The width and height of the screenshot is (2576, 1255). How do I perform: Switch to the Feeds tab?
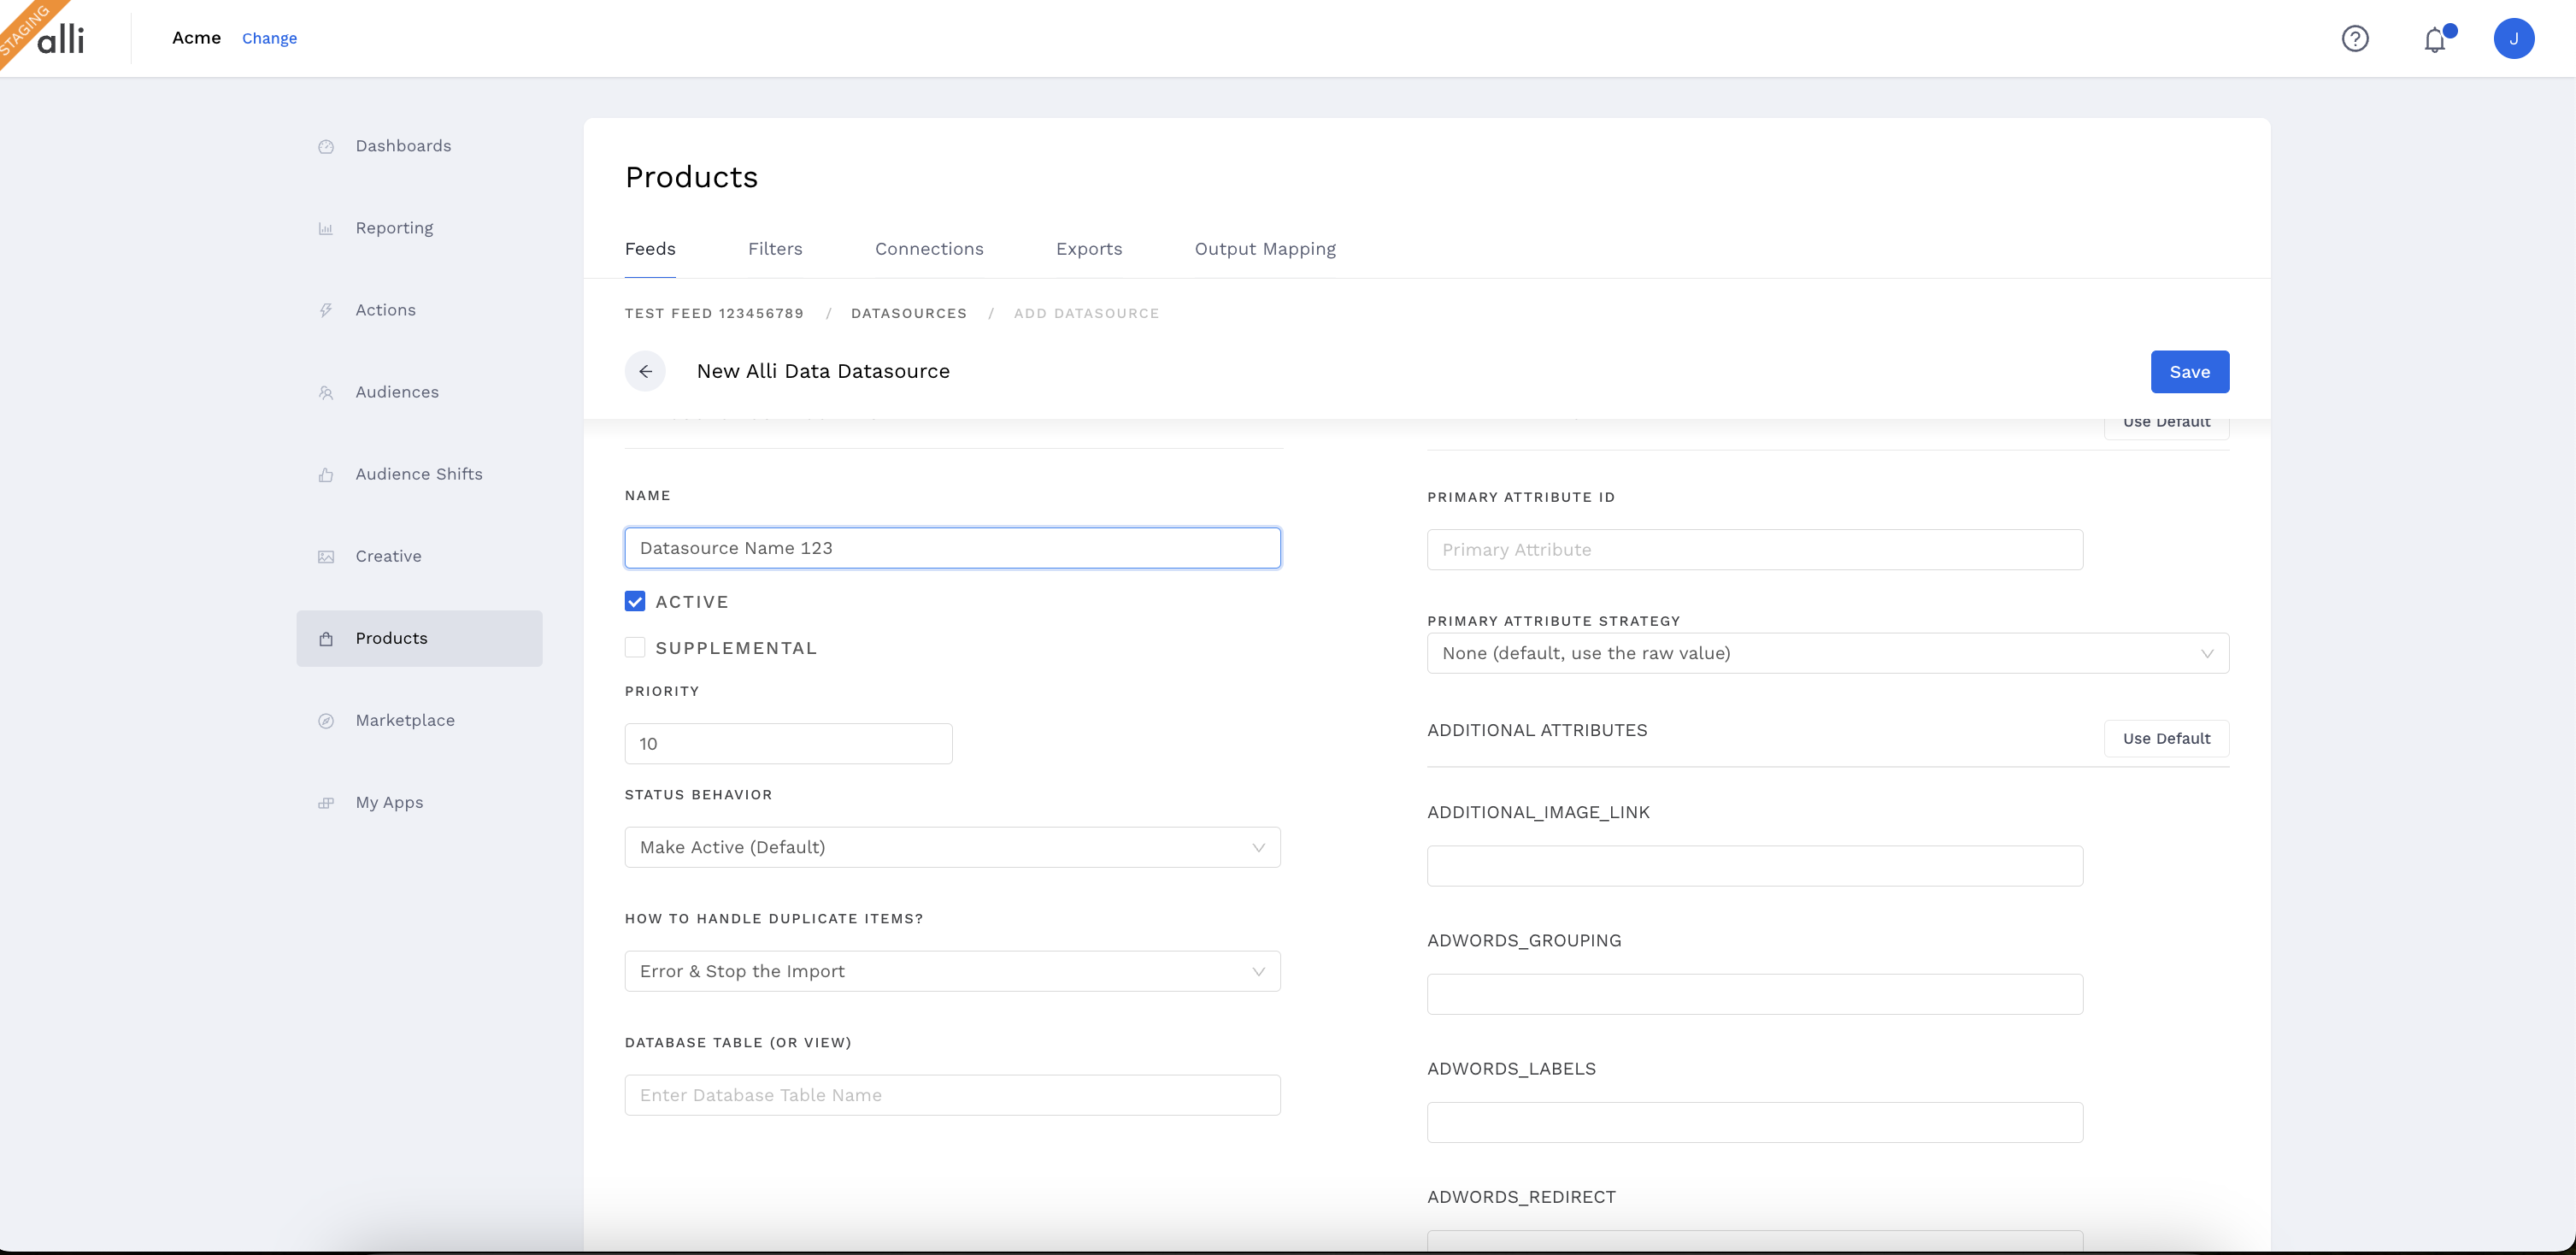coord(650,249)
